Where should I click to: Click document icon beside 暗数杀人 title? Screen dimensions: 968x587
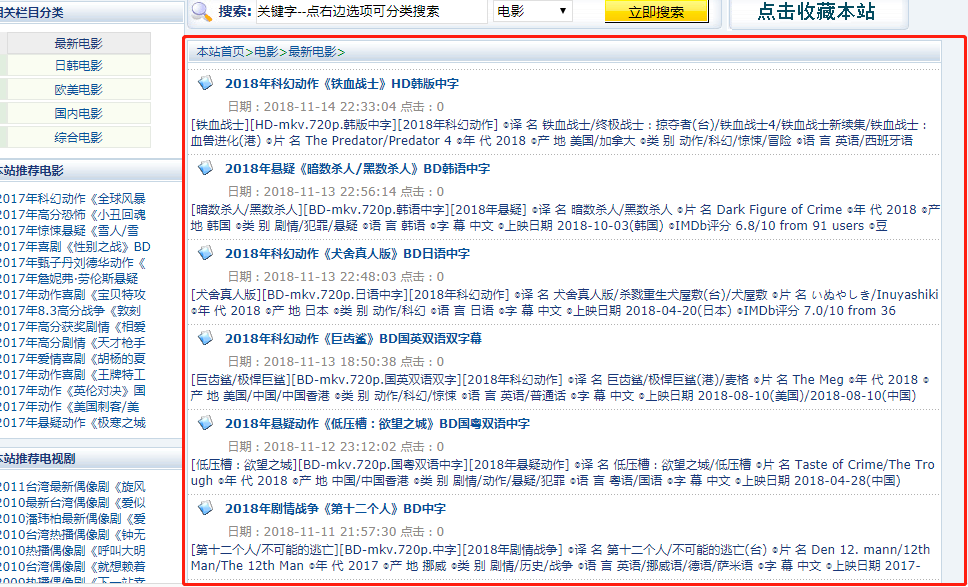[205, 167]
